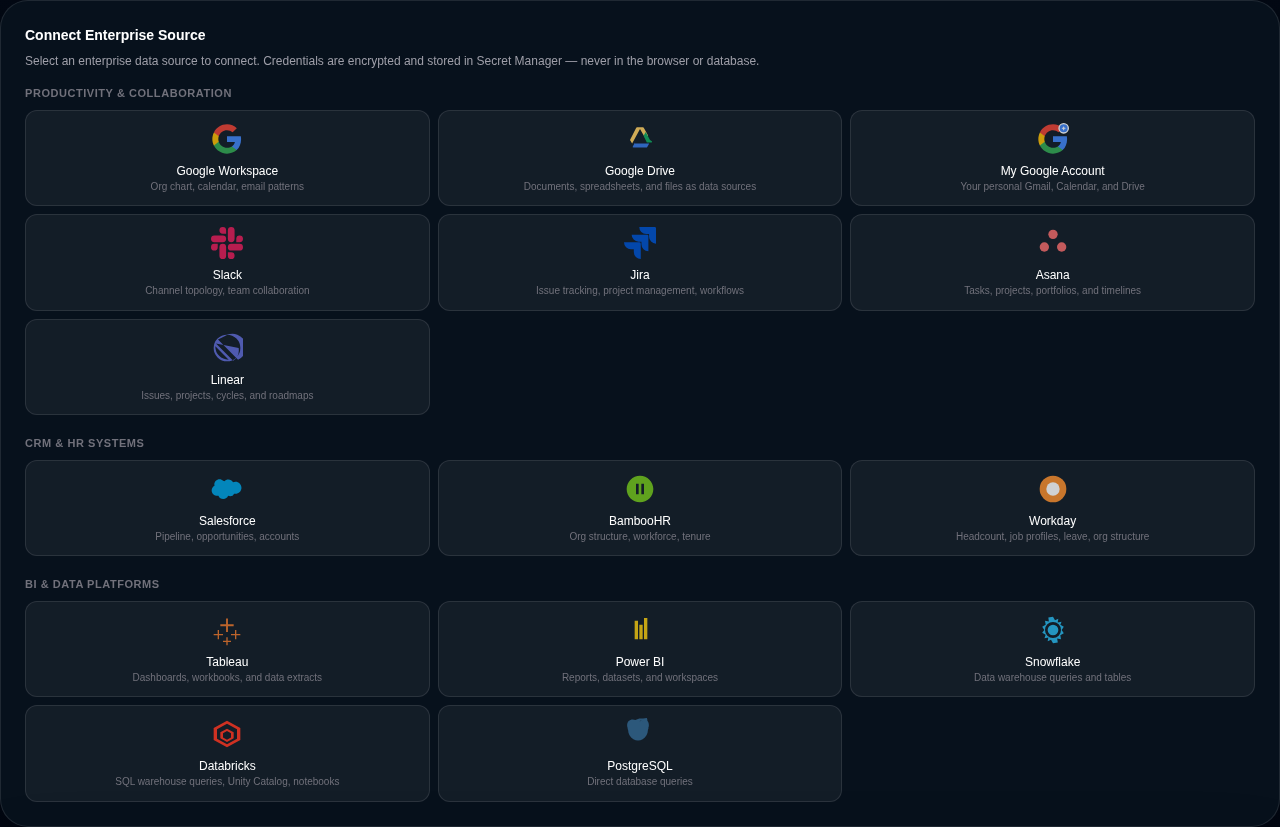This screenshot has height=827, width=1280.
Task: Choose the Jira source title
Action: coord(640,275)
